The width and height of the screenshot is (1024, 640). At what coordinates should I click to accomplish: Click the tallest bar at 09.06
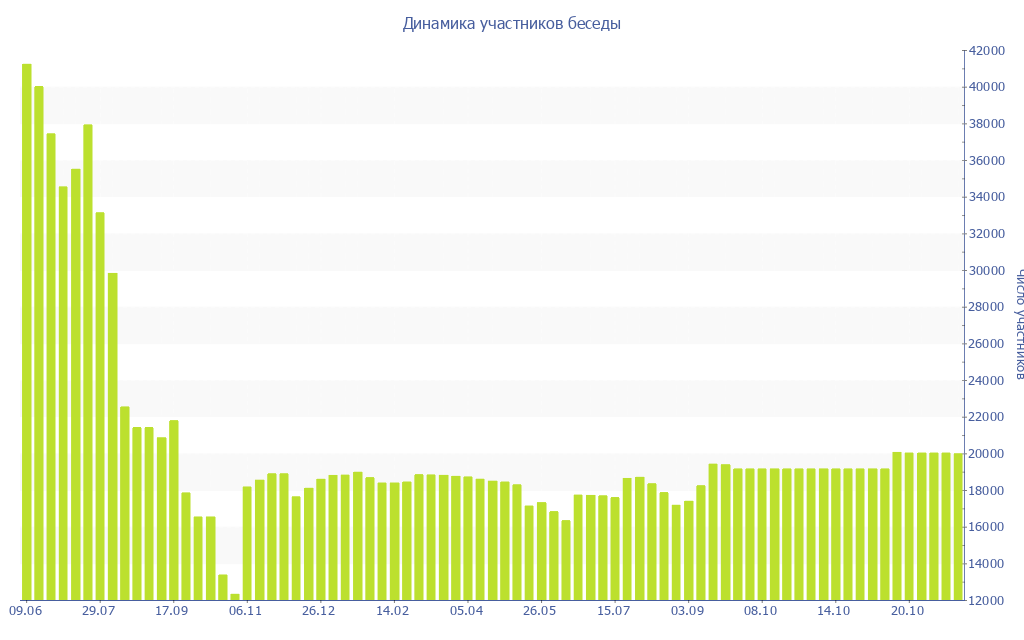(27, 332)
